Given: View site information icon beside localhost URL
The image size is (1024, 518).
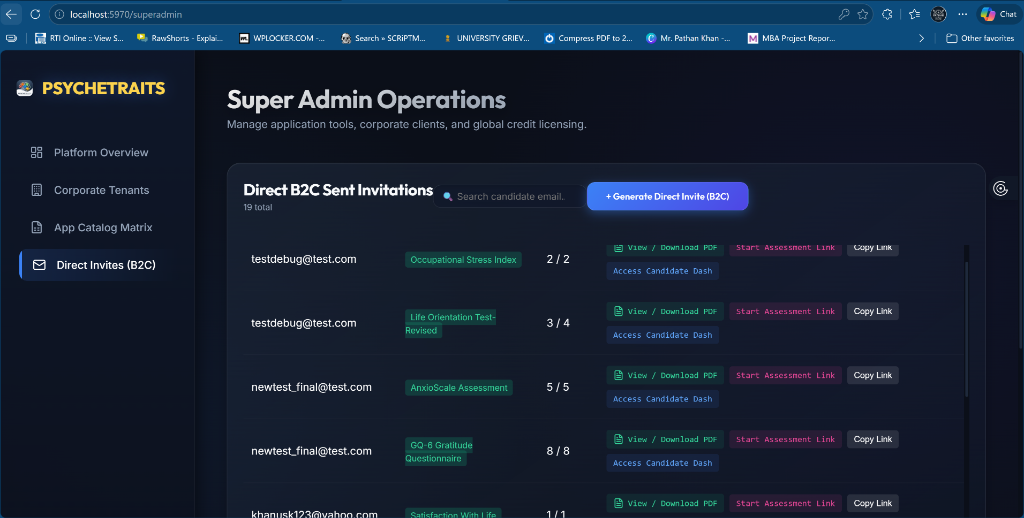Looking at the screenshot, I should 59,14.
